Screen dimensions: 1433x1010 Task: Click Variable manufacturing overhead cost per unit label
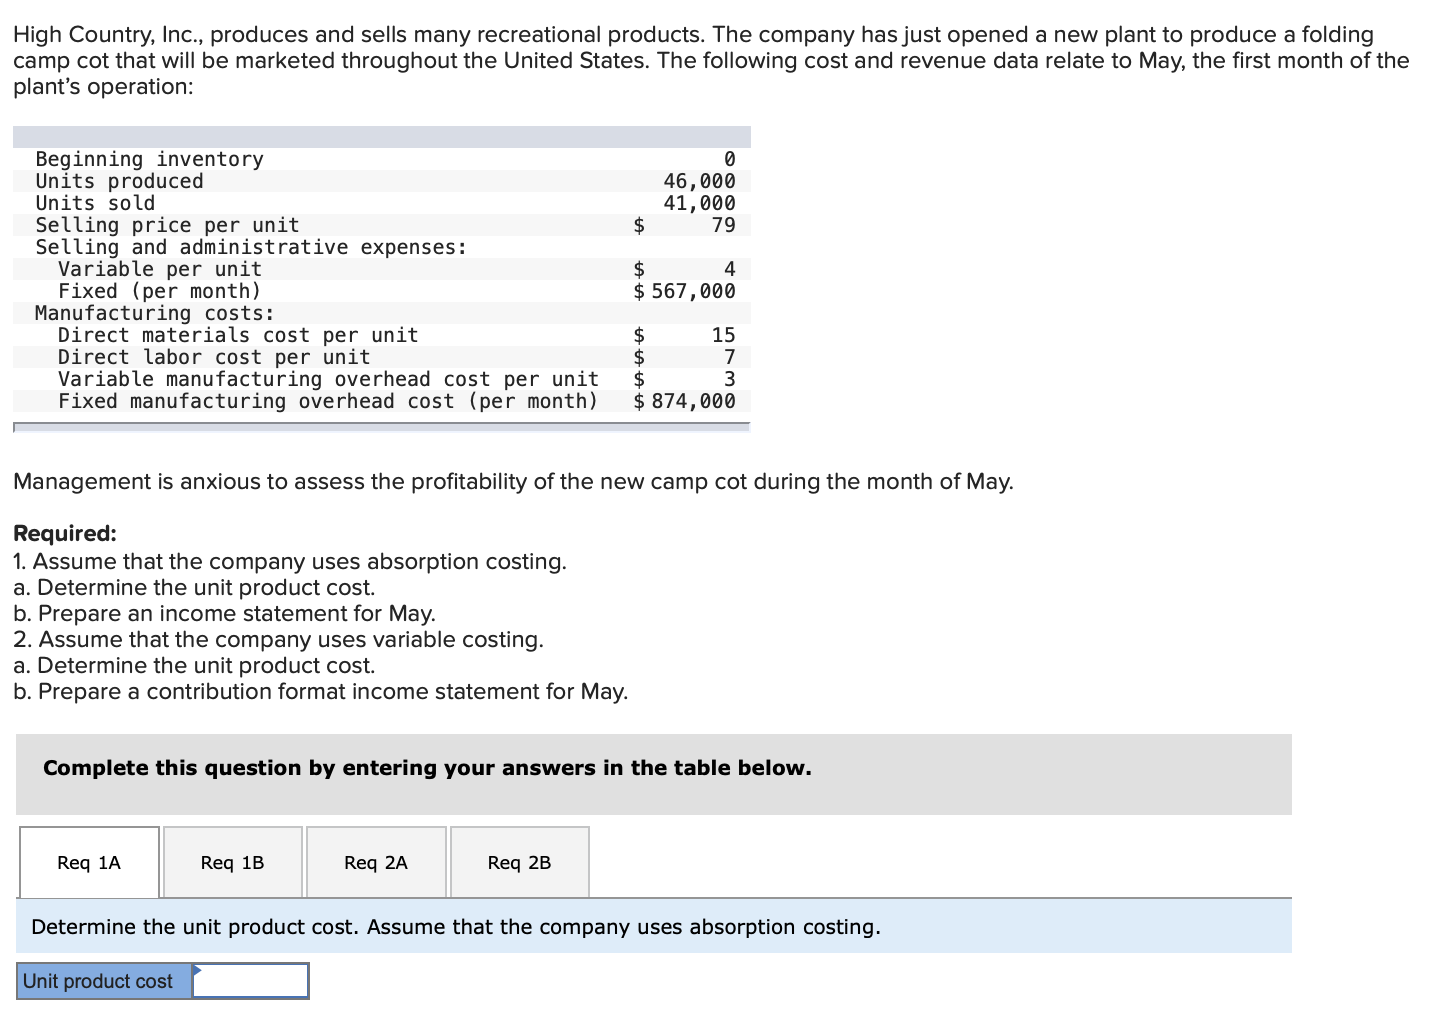click(328, 379)
